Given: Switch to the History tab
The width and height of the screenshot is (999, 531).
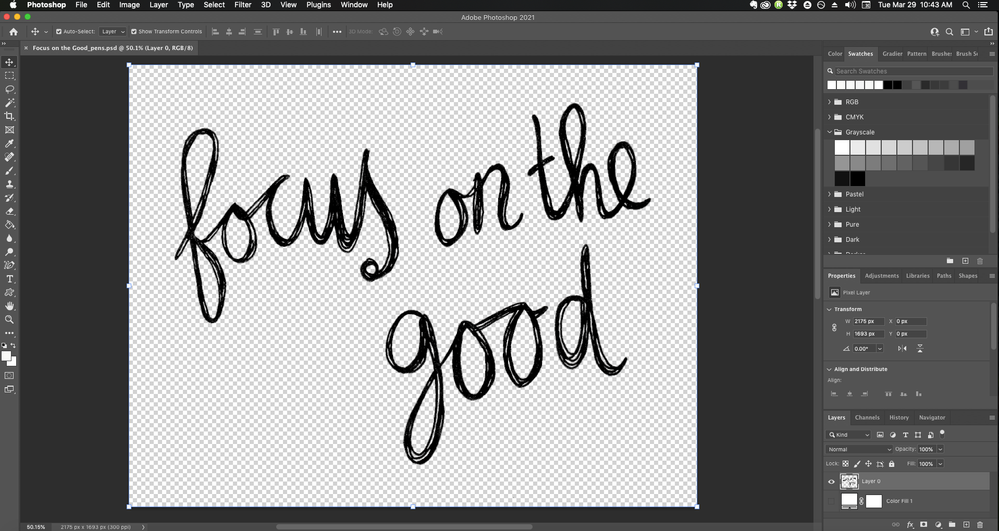Looking at the screenshot, I should [x=899, y=418].
